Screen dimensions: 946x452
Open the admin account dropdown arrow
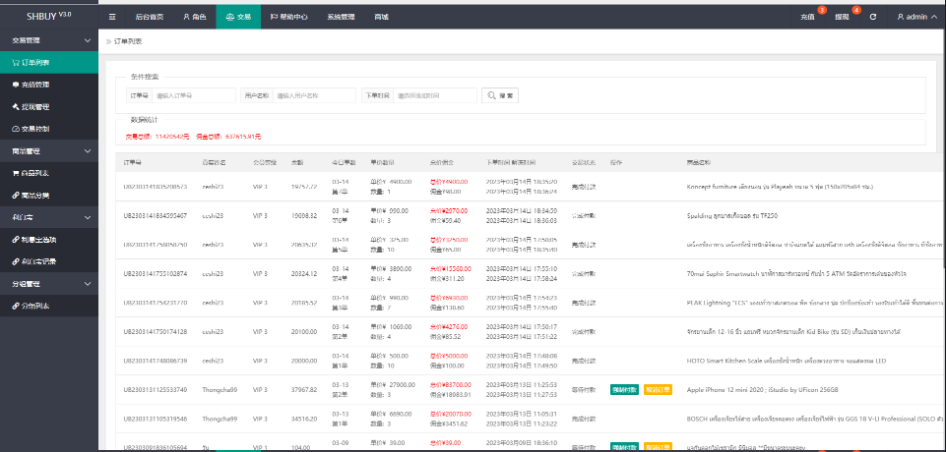[933, 17]
